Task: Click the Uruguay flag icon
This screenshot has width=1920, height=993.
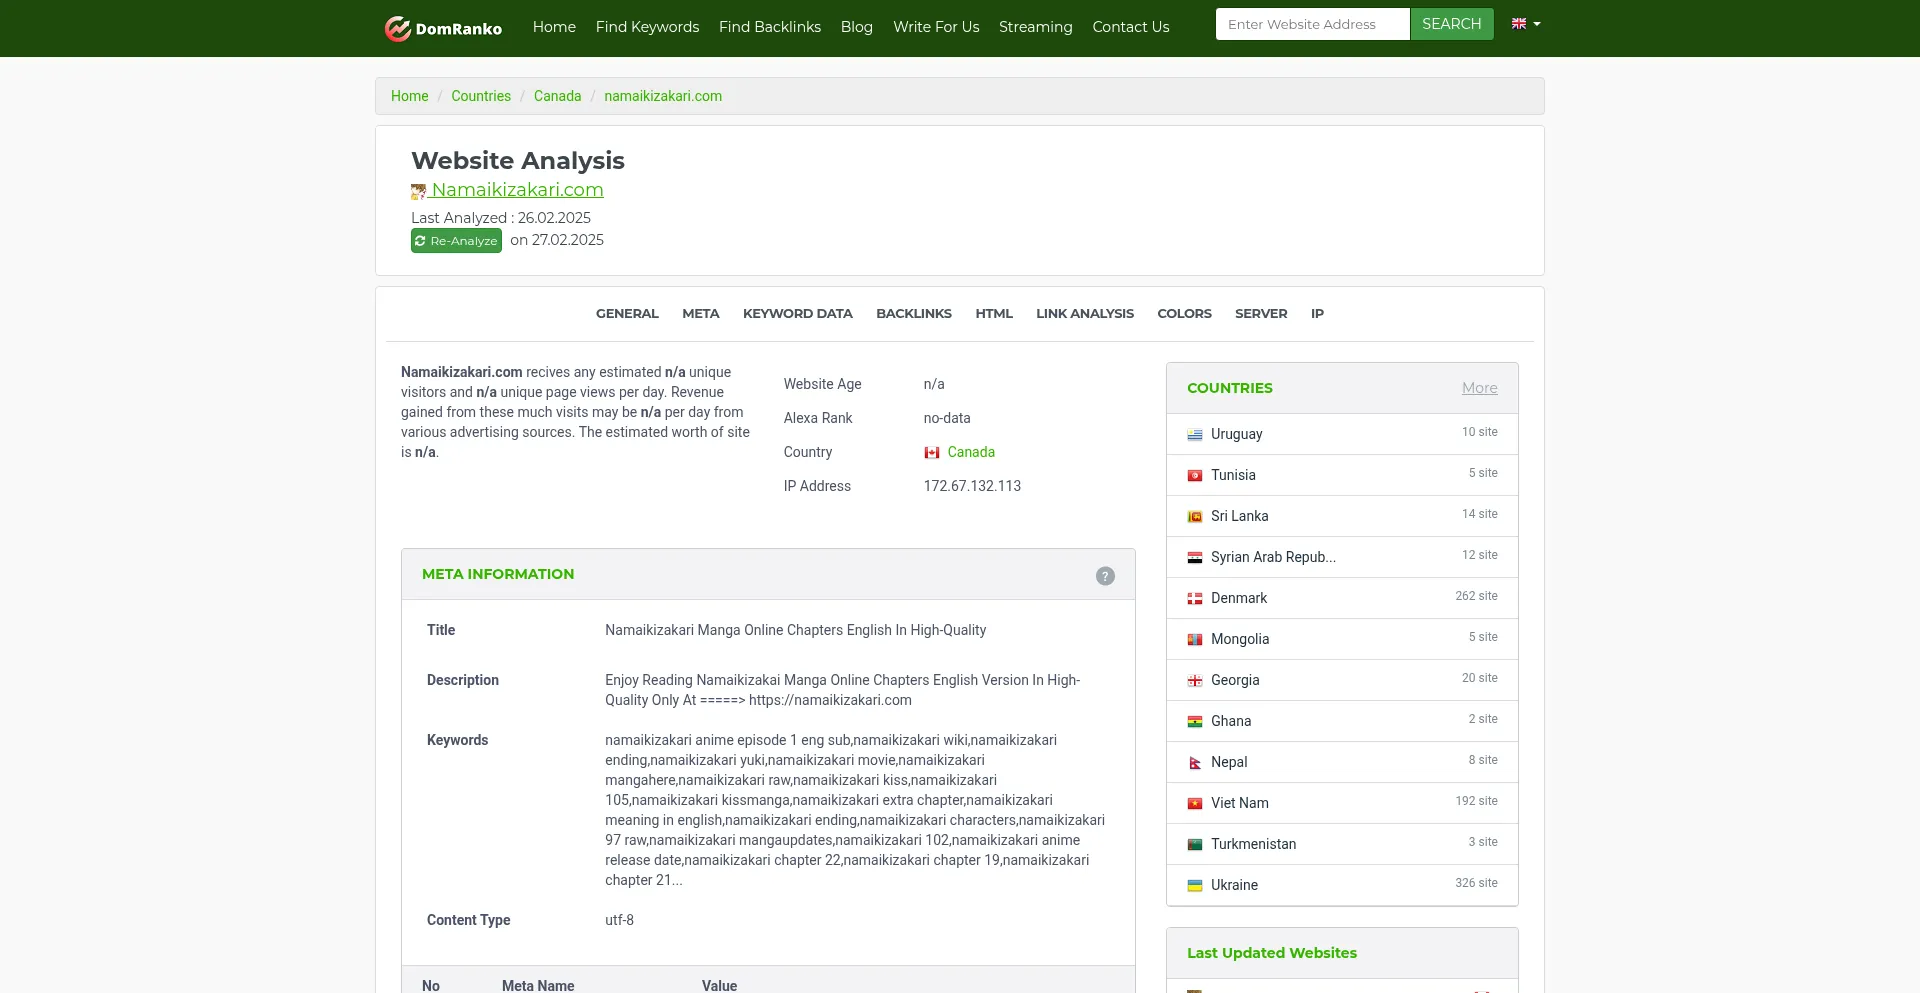Action: click(x=1195, y=435)
